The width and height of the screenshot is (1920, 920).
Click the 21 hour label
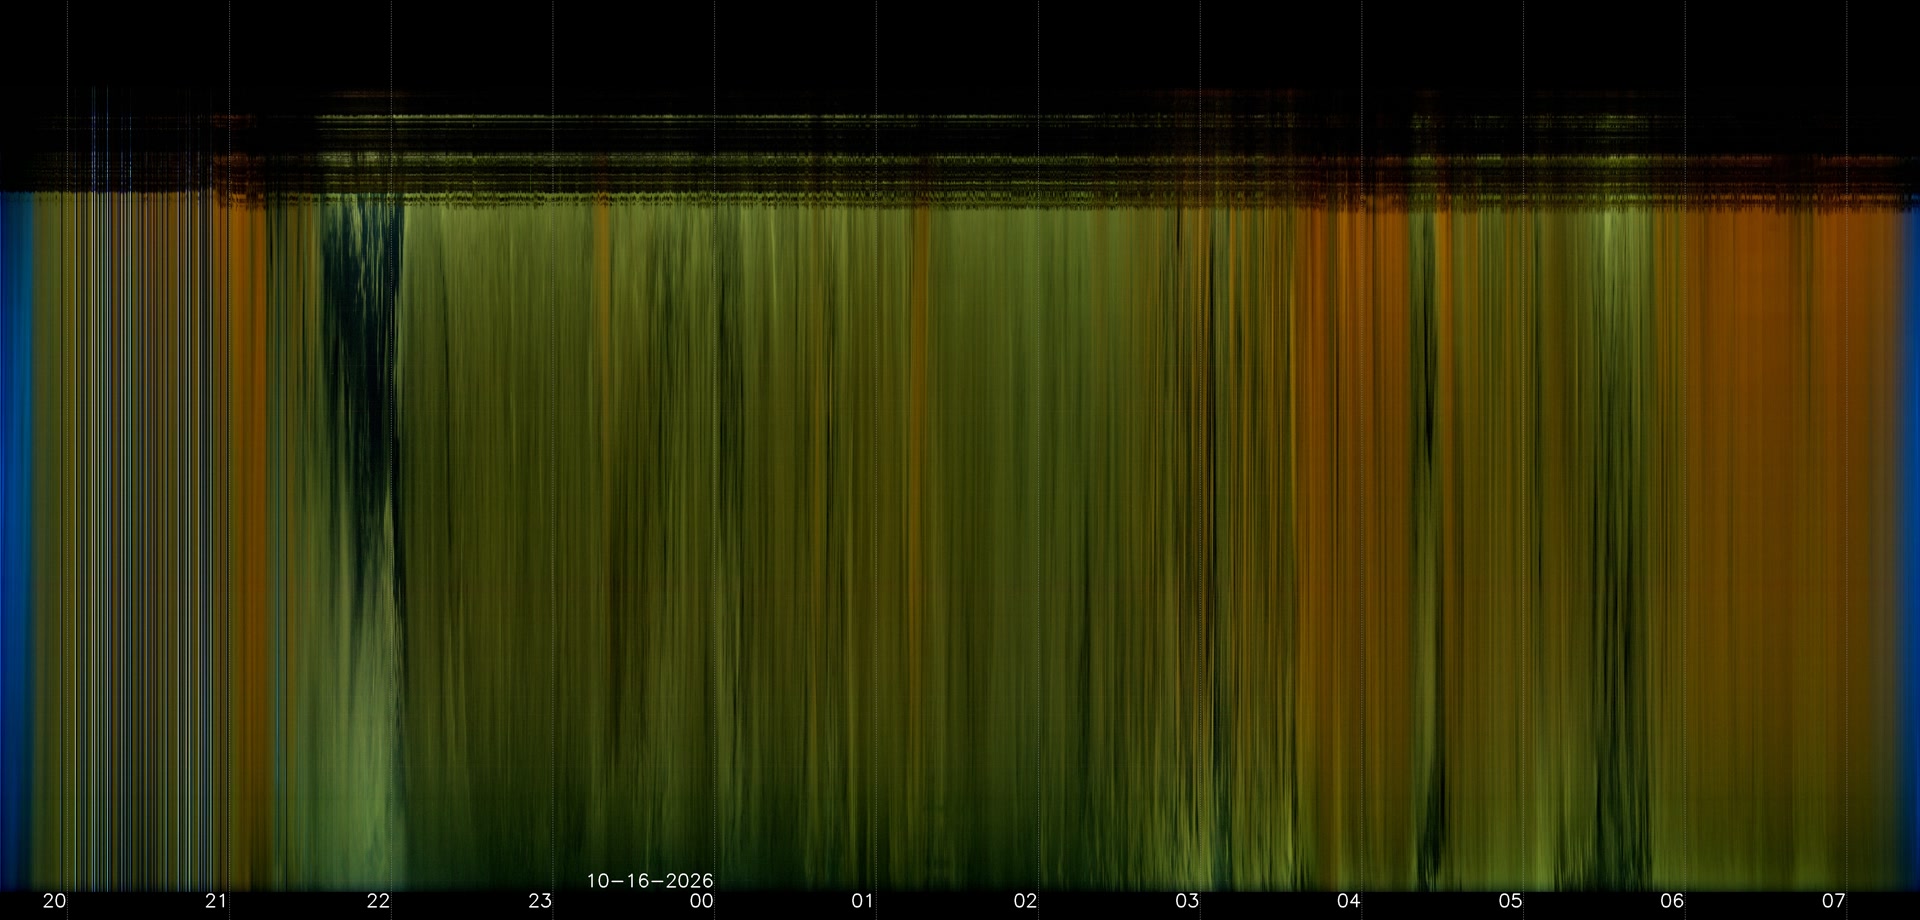[x=216, y=901]
